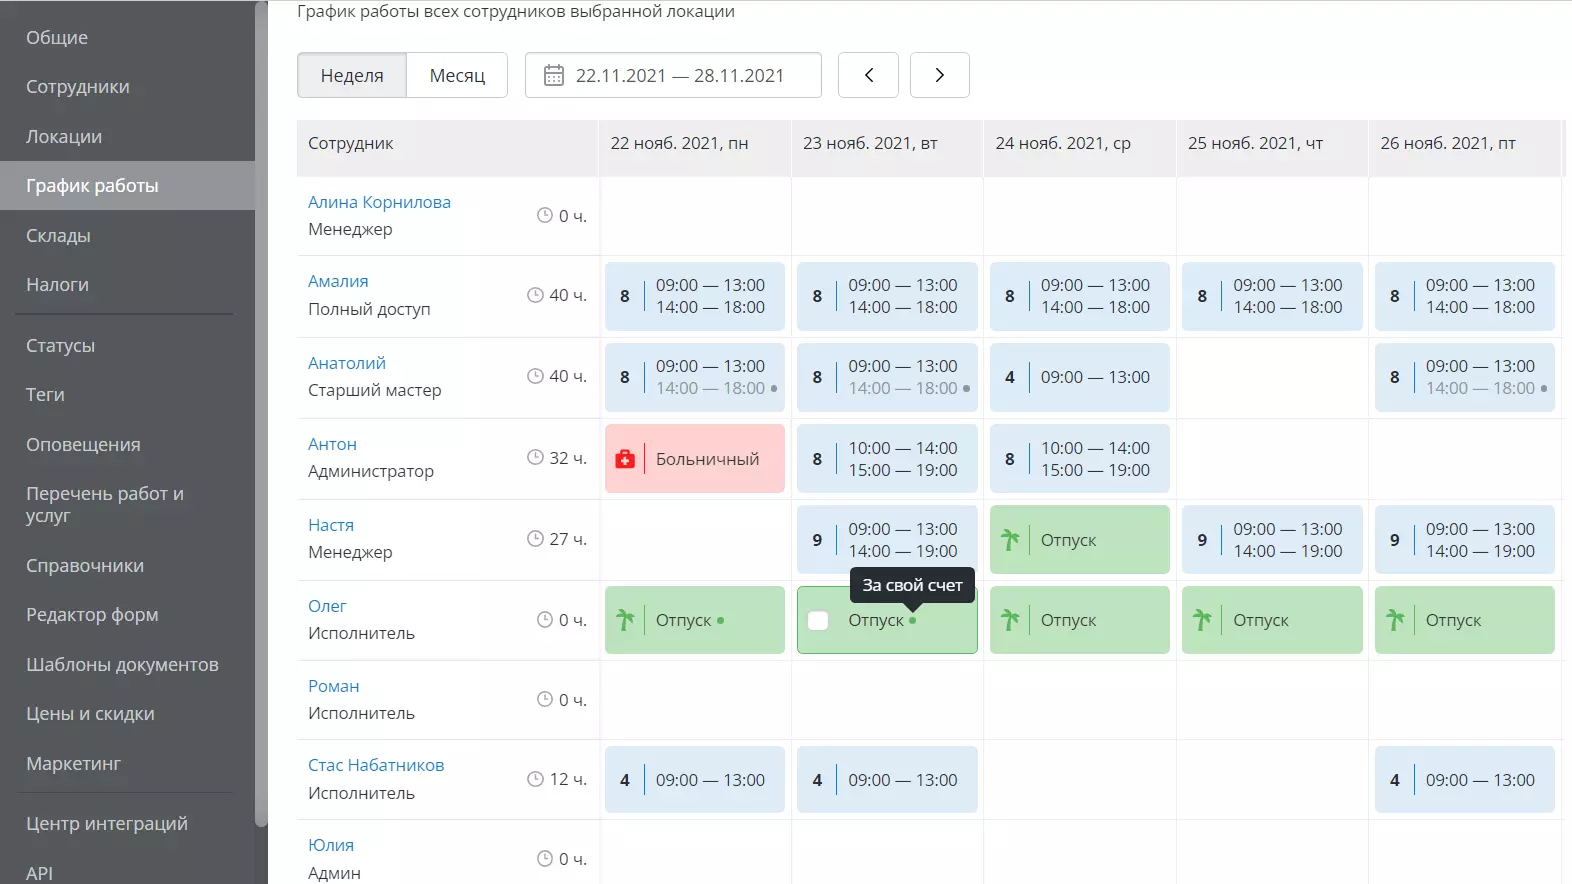Open Теги in the sidebar
Image resolution: width=1572 pixels, height=884 pixels.
(45, 395)
